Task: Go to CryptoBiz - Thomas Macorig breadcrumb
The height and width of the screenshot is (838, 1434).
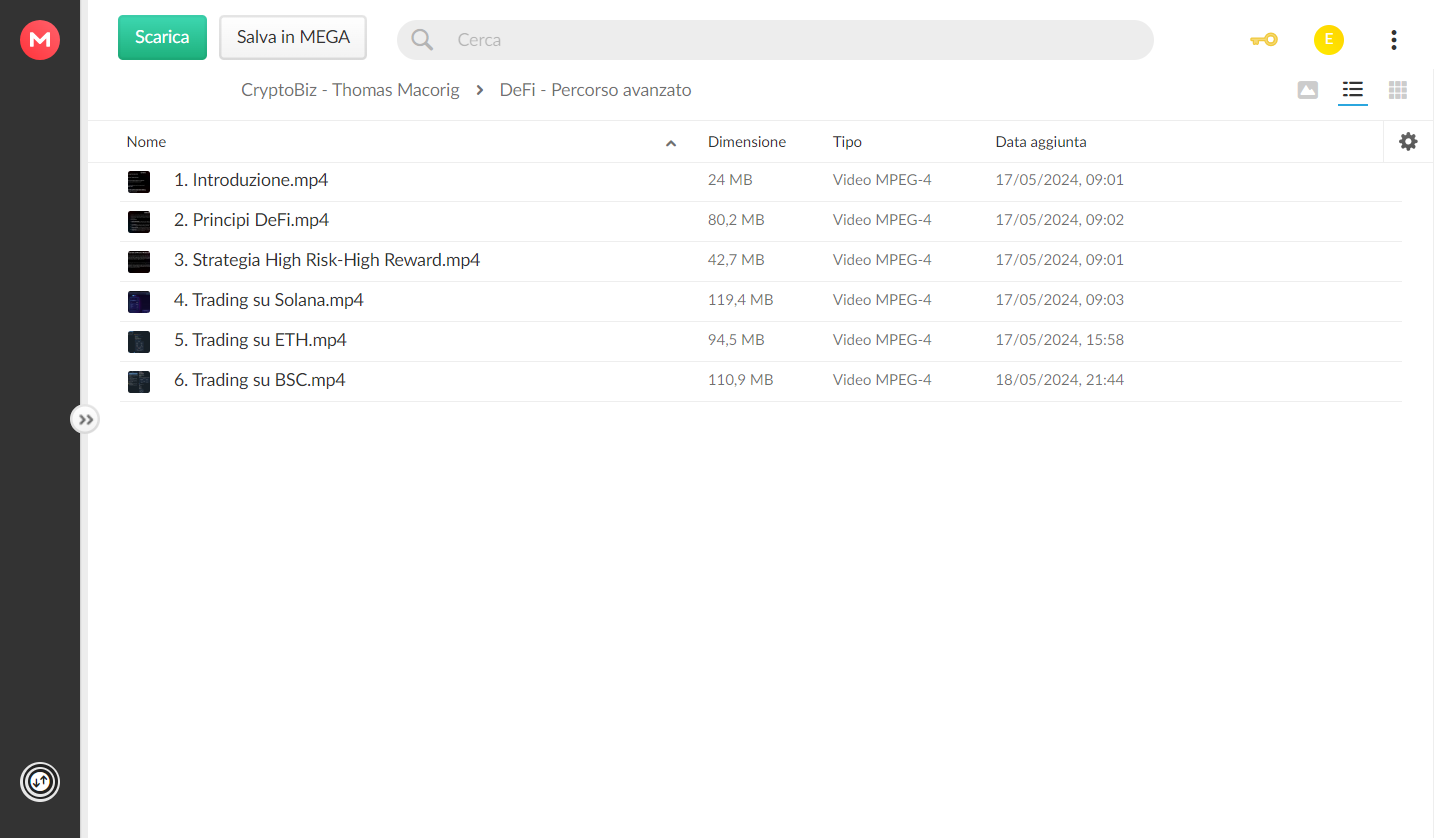Action: tap(350, 90)
